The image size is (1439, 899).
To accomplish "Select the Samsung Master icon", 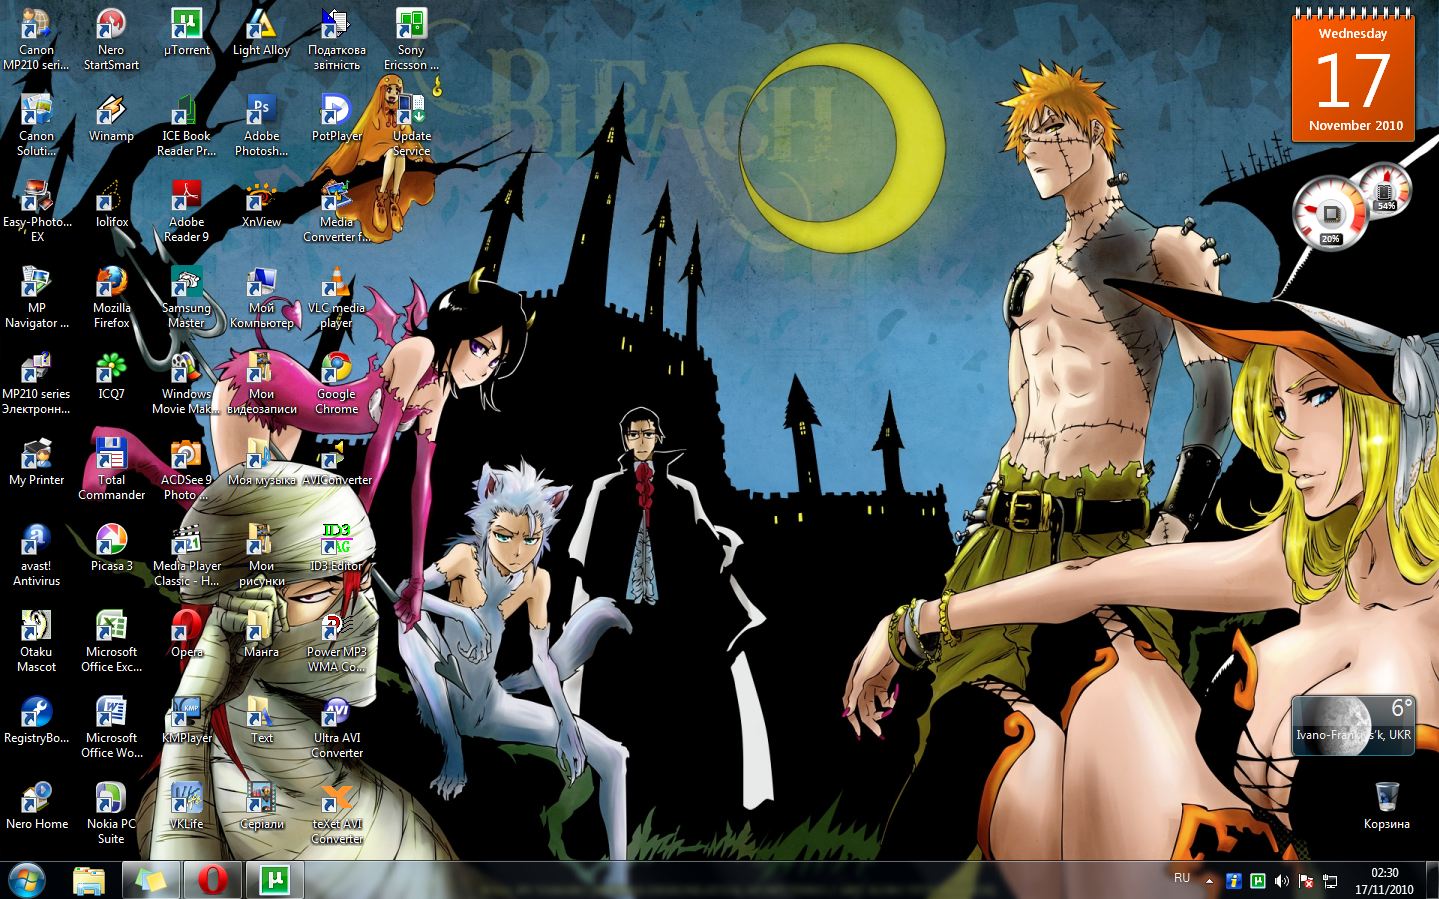I will [x=186, y=298].
